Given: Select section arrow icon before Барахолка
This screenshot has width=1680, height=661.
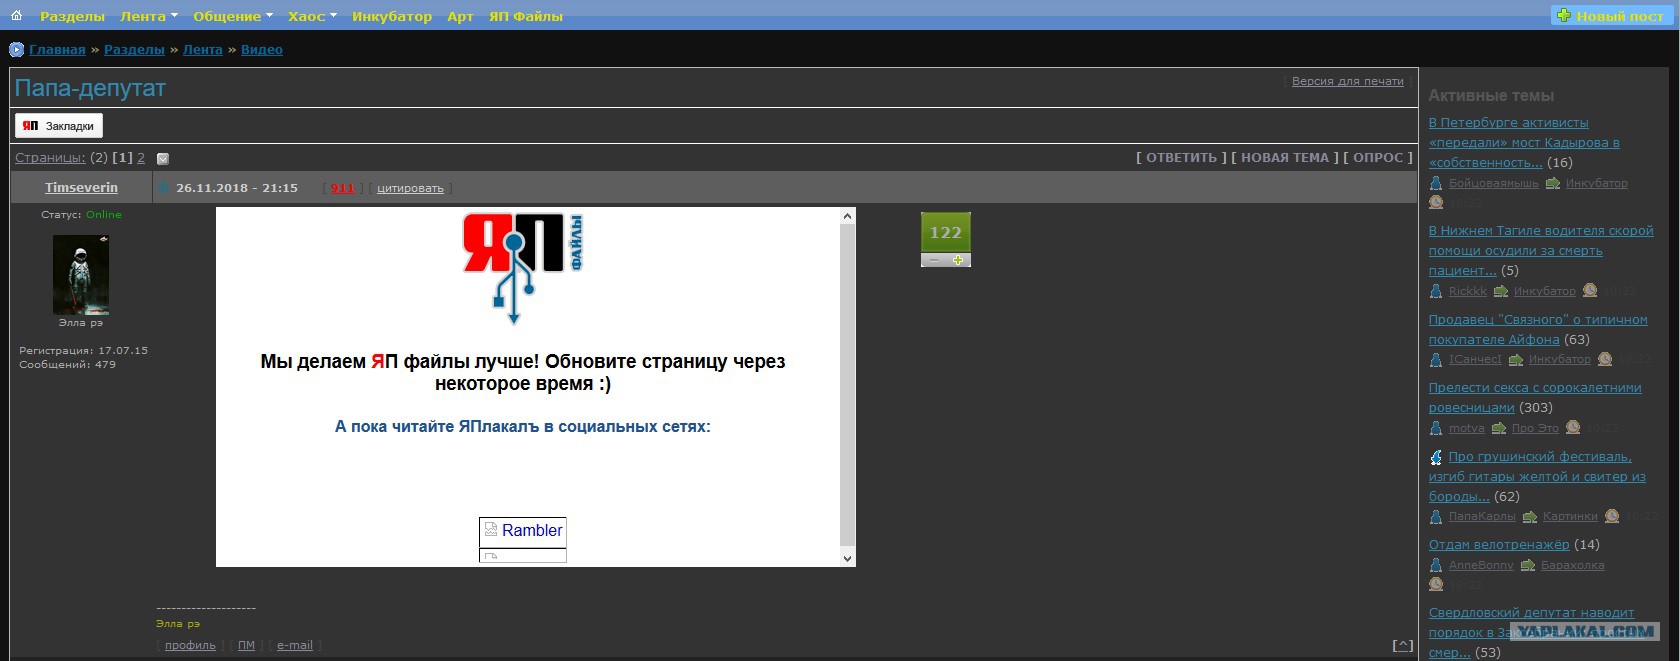Looking at the screenshot, I should pos(1528,565).
